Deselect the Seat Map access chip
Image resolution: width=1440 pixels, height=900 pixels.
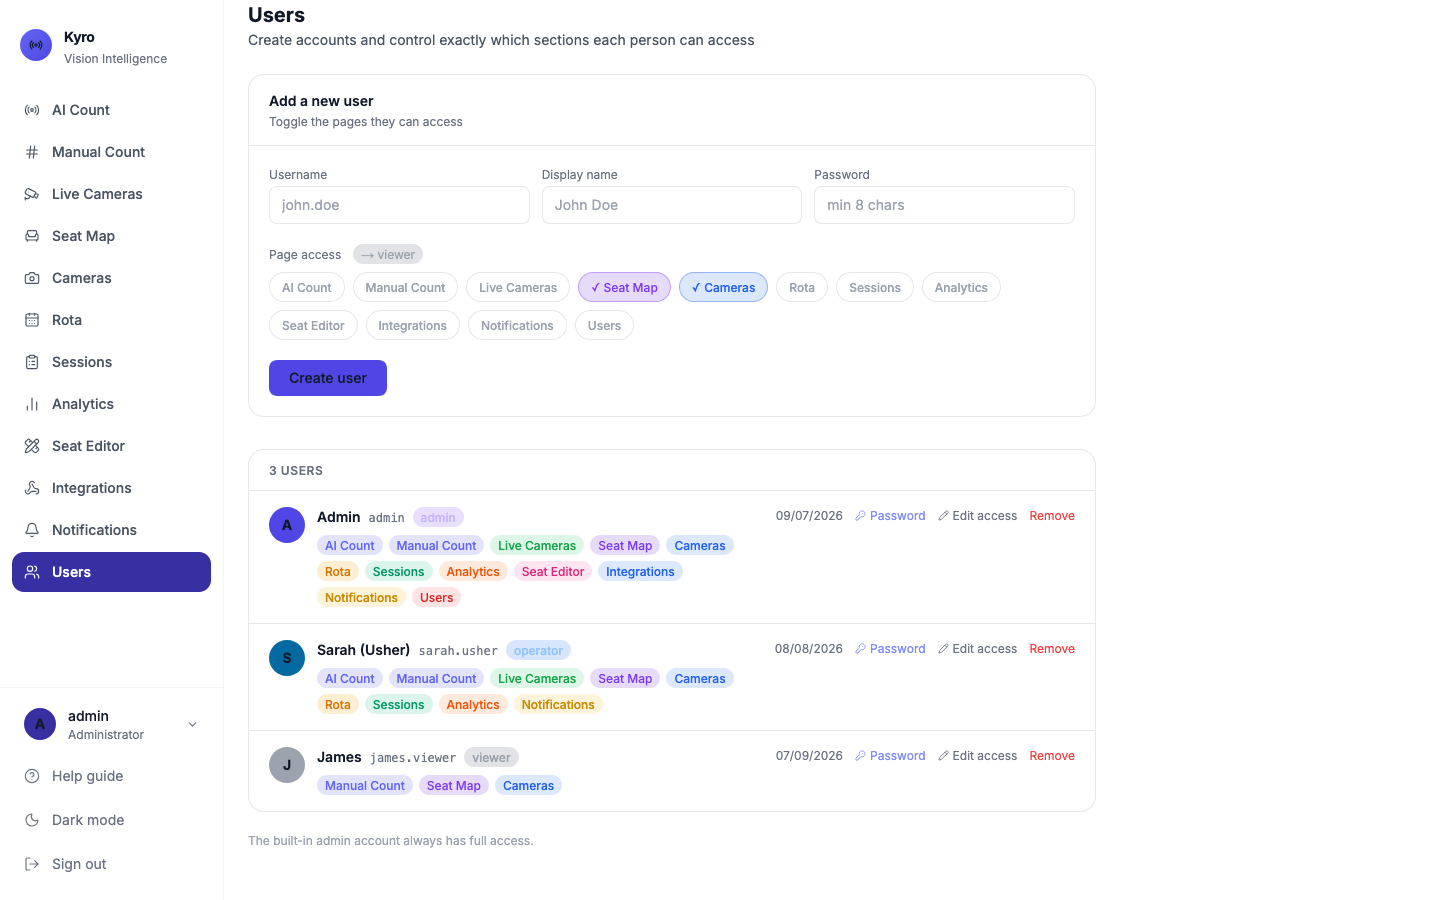[624, 288]
